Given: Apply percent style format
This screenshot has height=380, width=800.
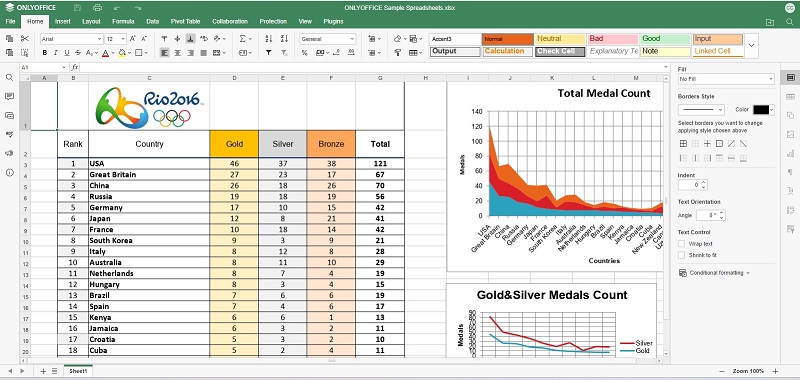Looking at the screenshot, I should [x=305, y=53].
